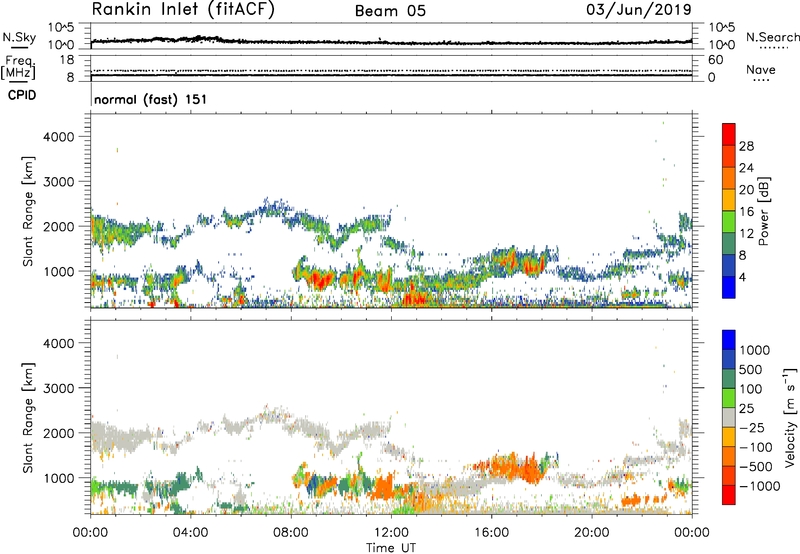This screenshot has height=554, width=800.
Task: Click the 'Velocity [m s-1]' colorbar label
Action: pos(790,417)
